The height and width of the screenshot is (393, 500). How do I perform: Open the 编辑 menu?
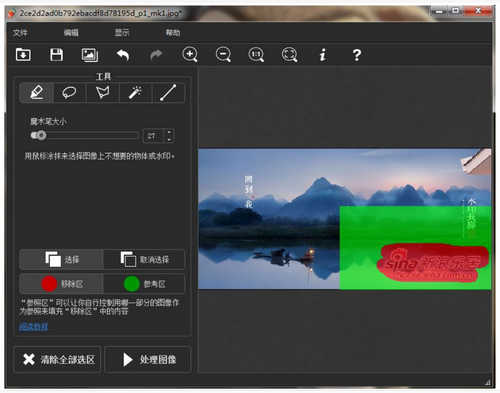point(71,33)
